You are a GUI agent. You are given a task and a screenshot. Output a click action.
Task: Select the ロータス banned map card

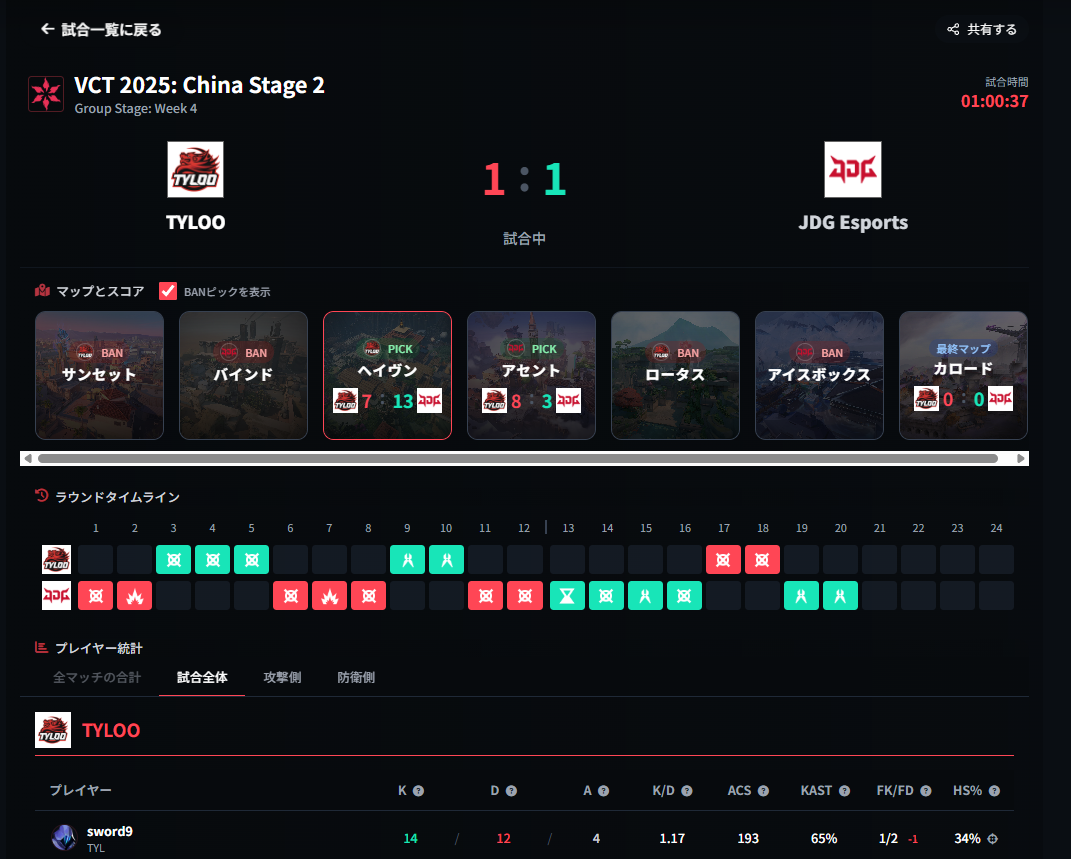676,376
